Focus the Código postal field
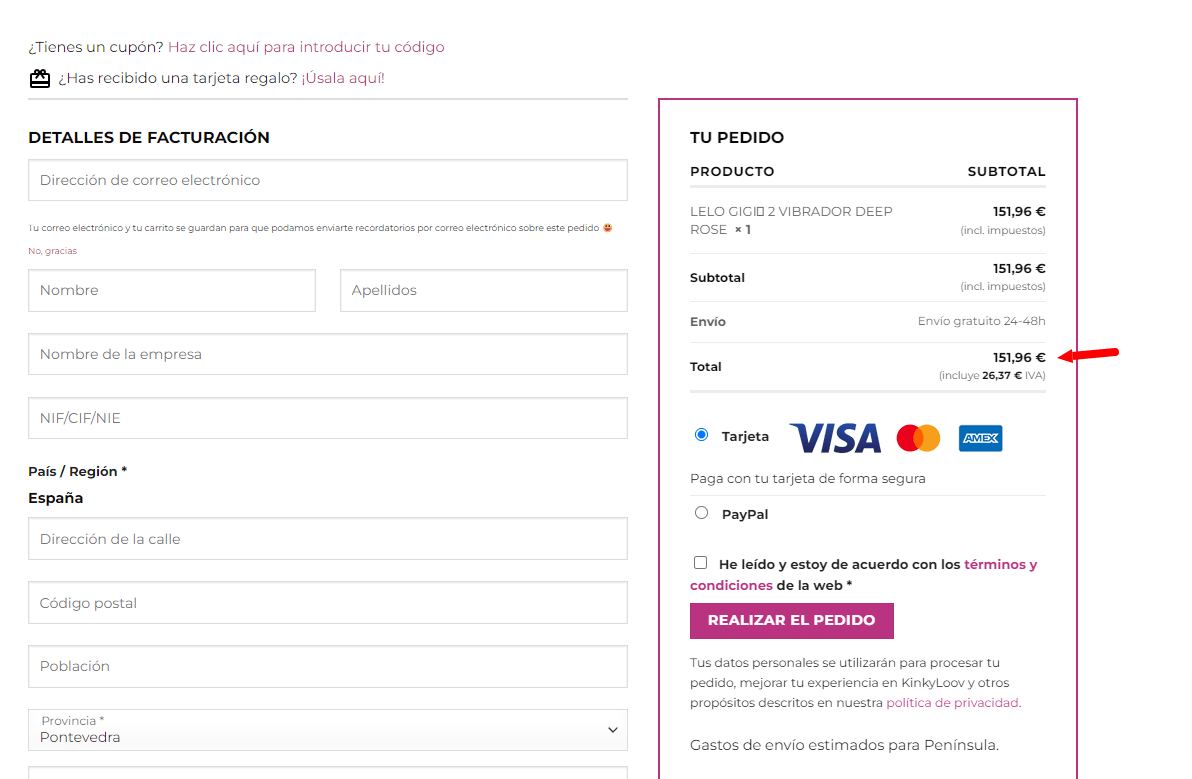The width and height of the screenshot is (1192, 779). 328,603
